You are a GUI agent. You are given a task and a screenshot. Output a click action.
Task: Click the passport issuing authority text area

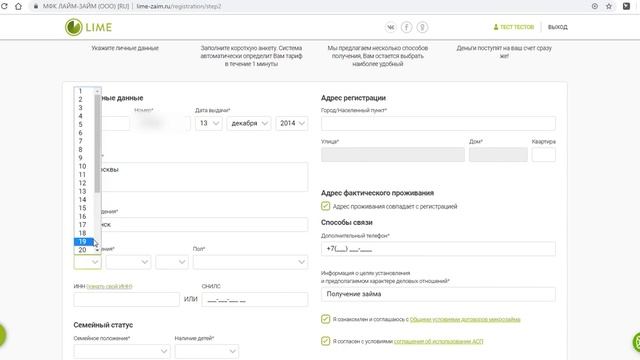204,177
